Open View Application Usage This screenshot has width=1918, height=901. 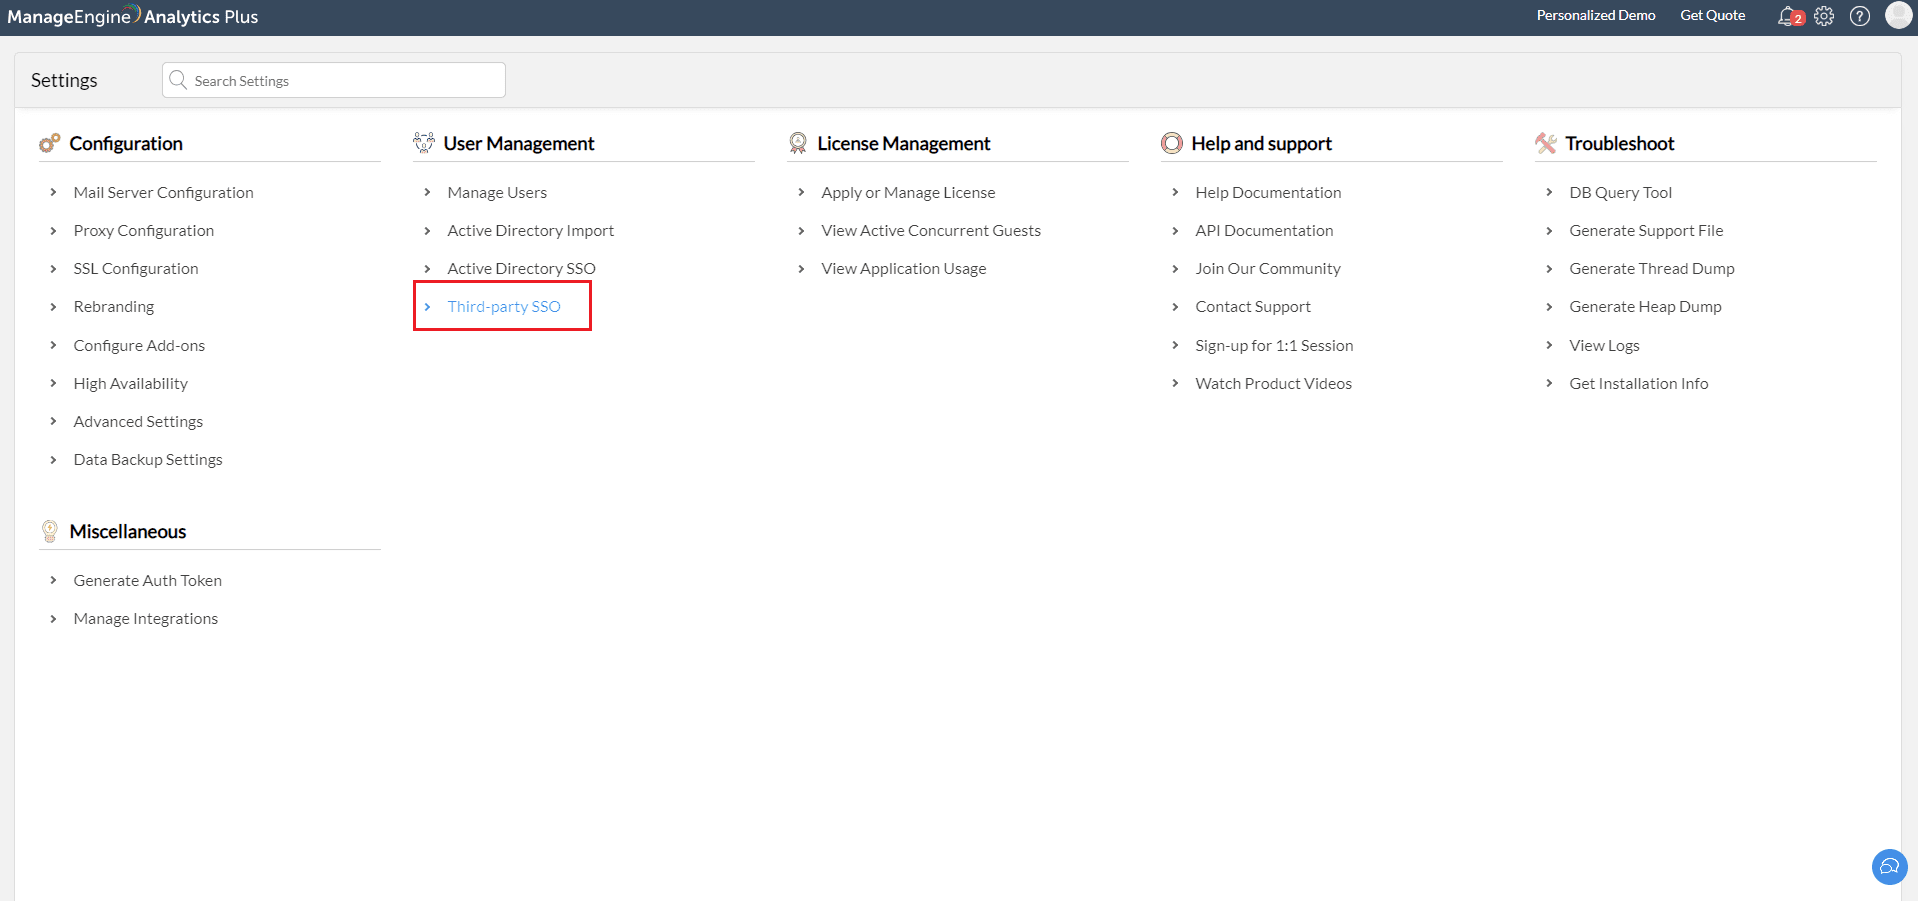click(904, 268)
